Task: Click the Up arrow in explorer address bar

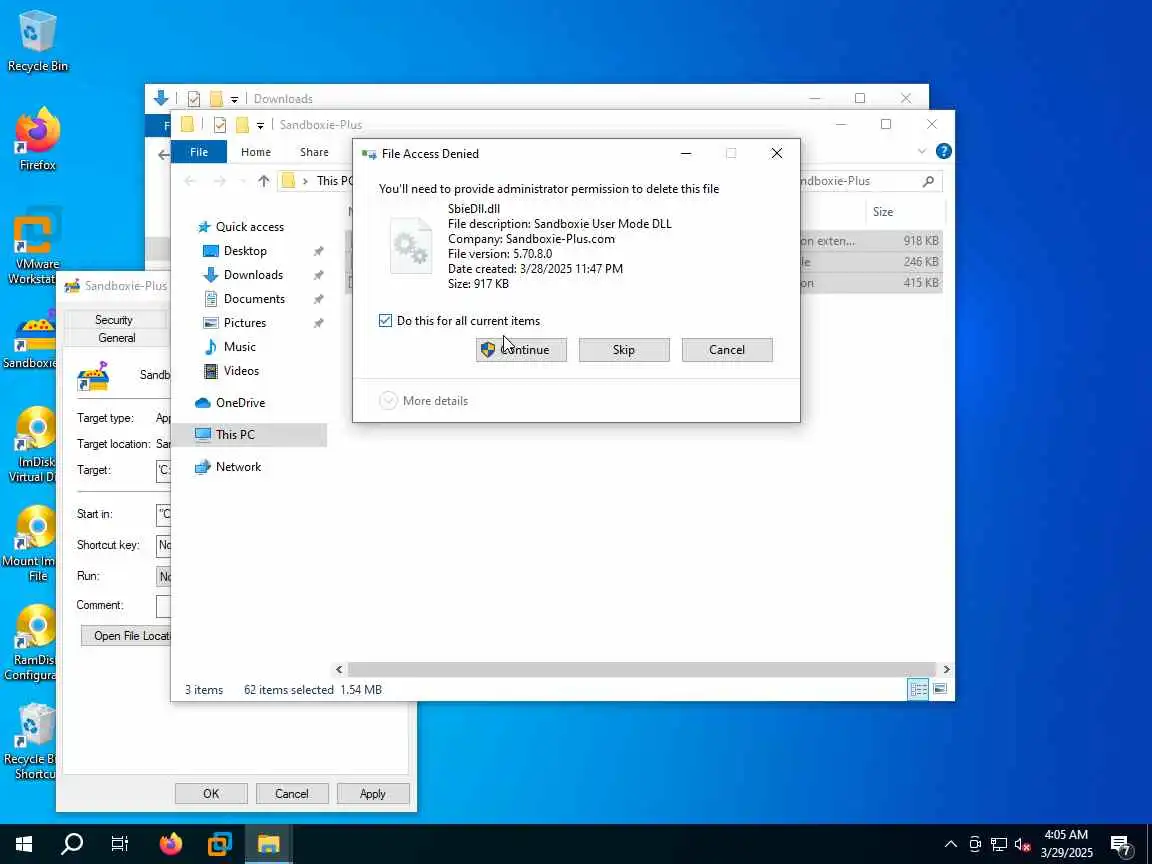Action: (264, 181)
